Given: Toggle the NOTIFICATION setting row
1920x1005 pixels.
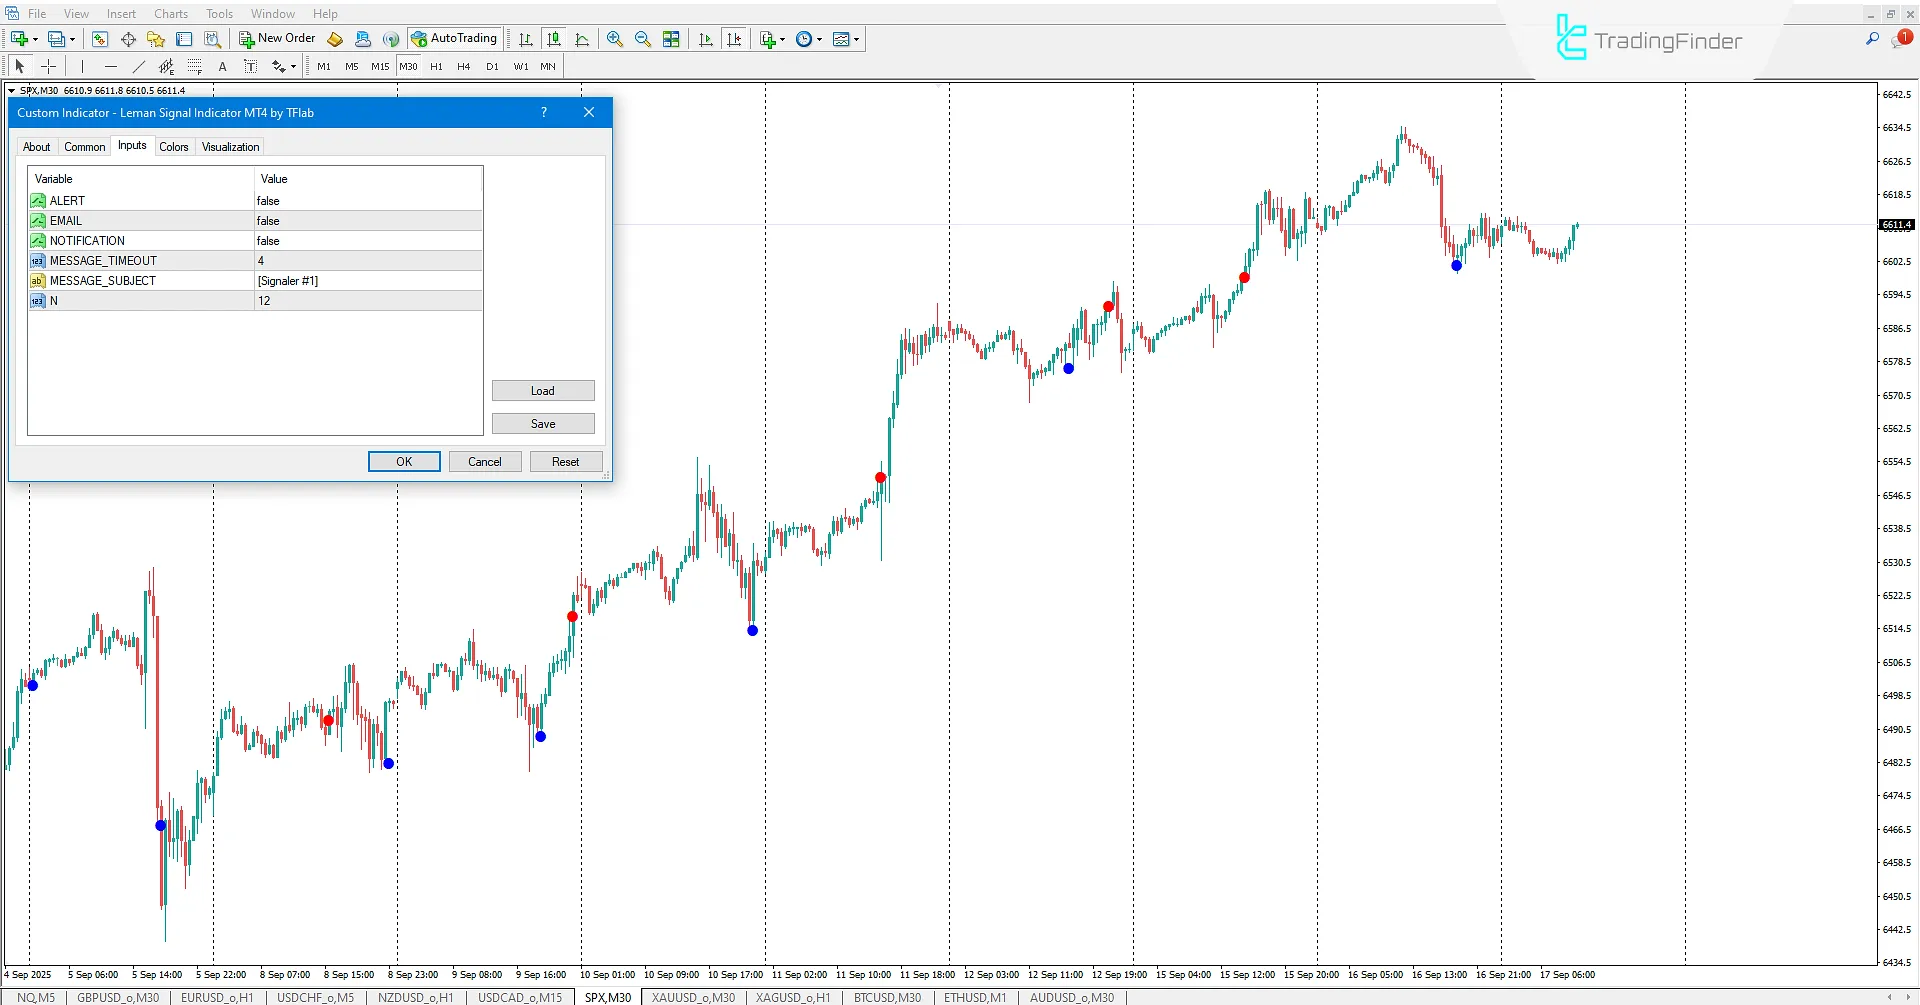Looking at the screenshot, I should [x=368, y=240].
